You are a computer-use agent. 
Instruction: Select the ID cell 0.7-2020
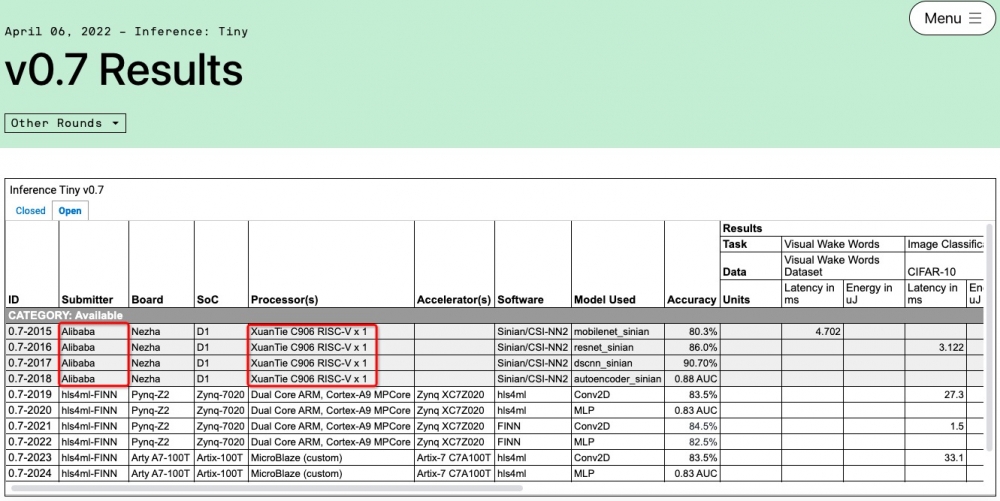tap(30, 410)
